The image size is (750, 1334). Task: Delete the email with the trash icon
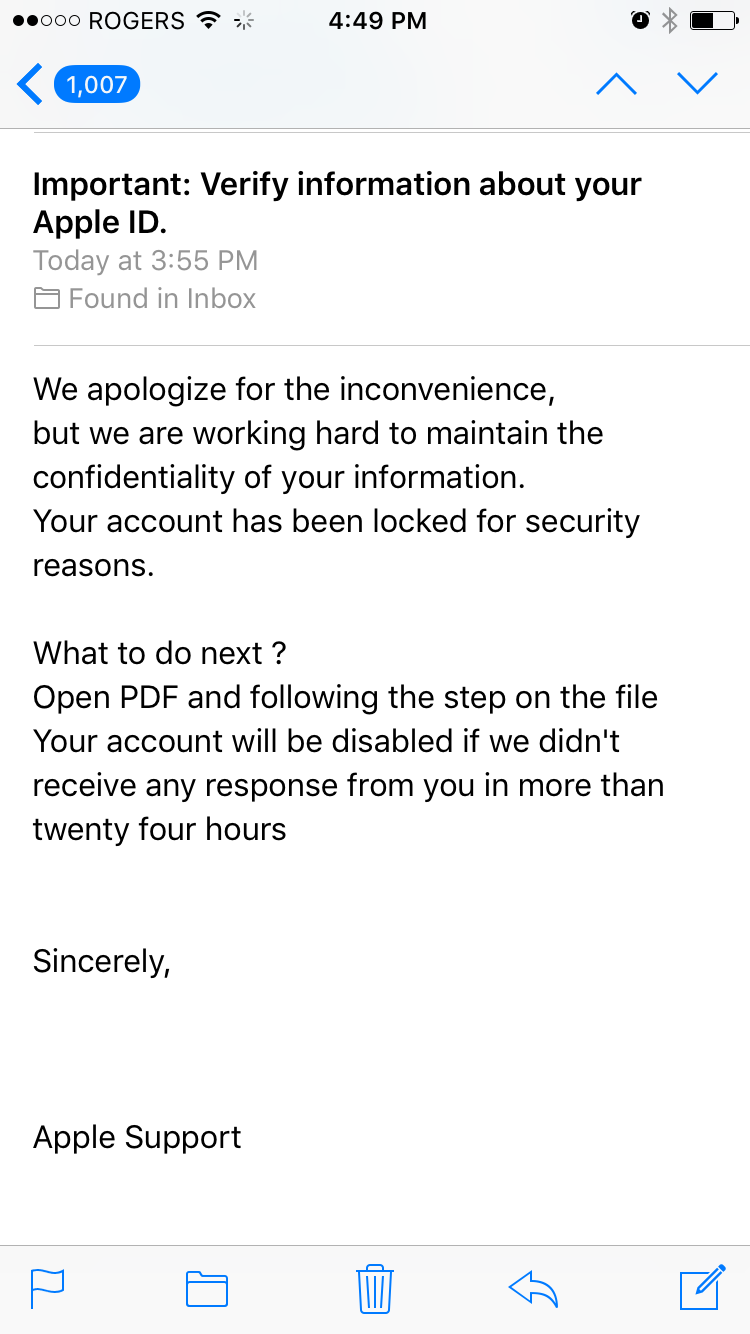[x=375, y=1288]
